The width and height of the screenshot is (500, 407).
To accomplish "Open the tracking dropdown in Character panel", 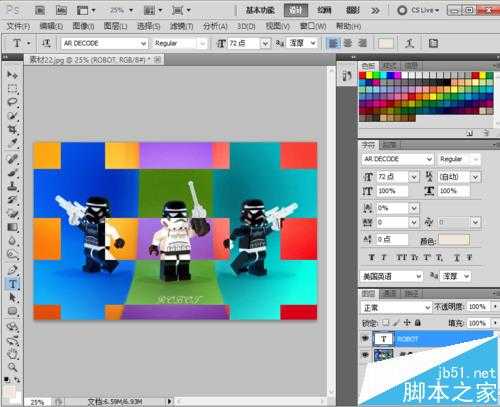I will pos(414,222).
